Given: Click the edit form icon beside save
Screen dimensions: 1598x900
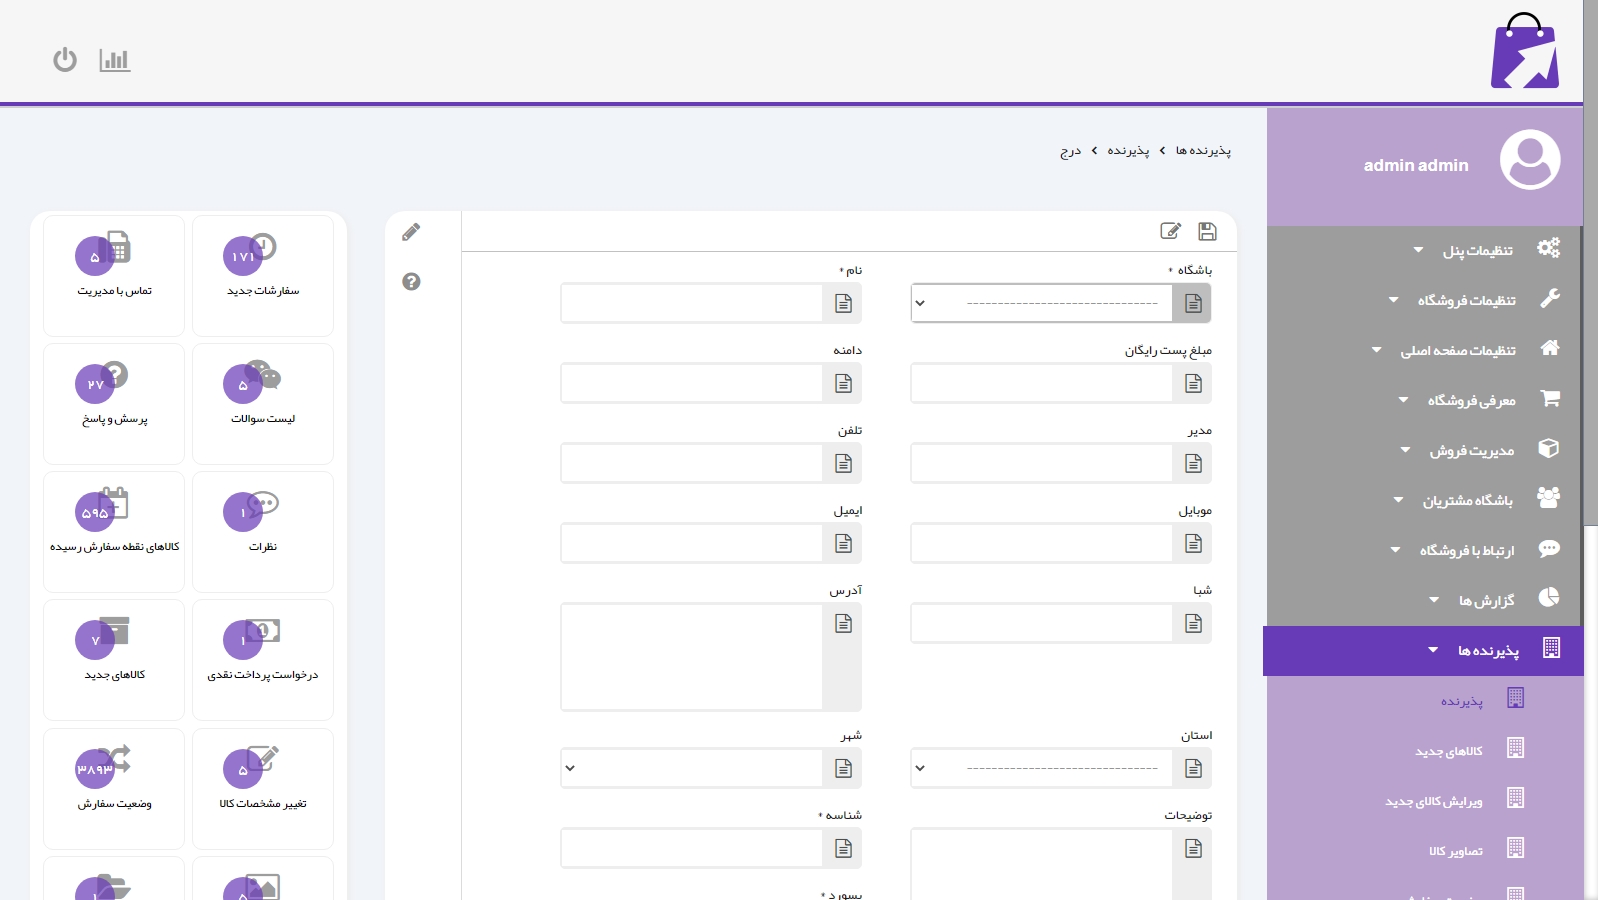Looking at the screenshot, I should point(1170,232).
